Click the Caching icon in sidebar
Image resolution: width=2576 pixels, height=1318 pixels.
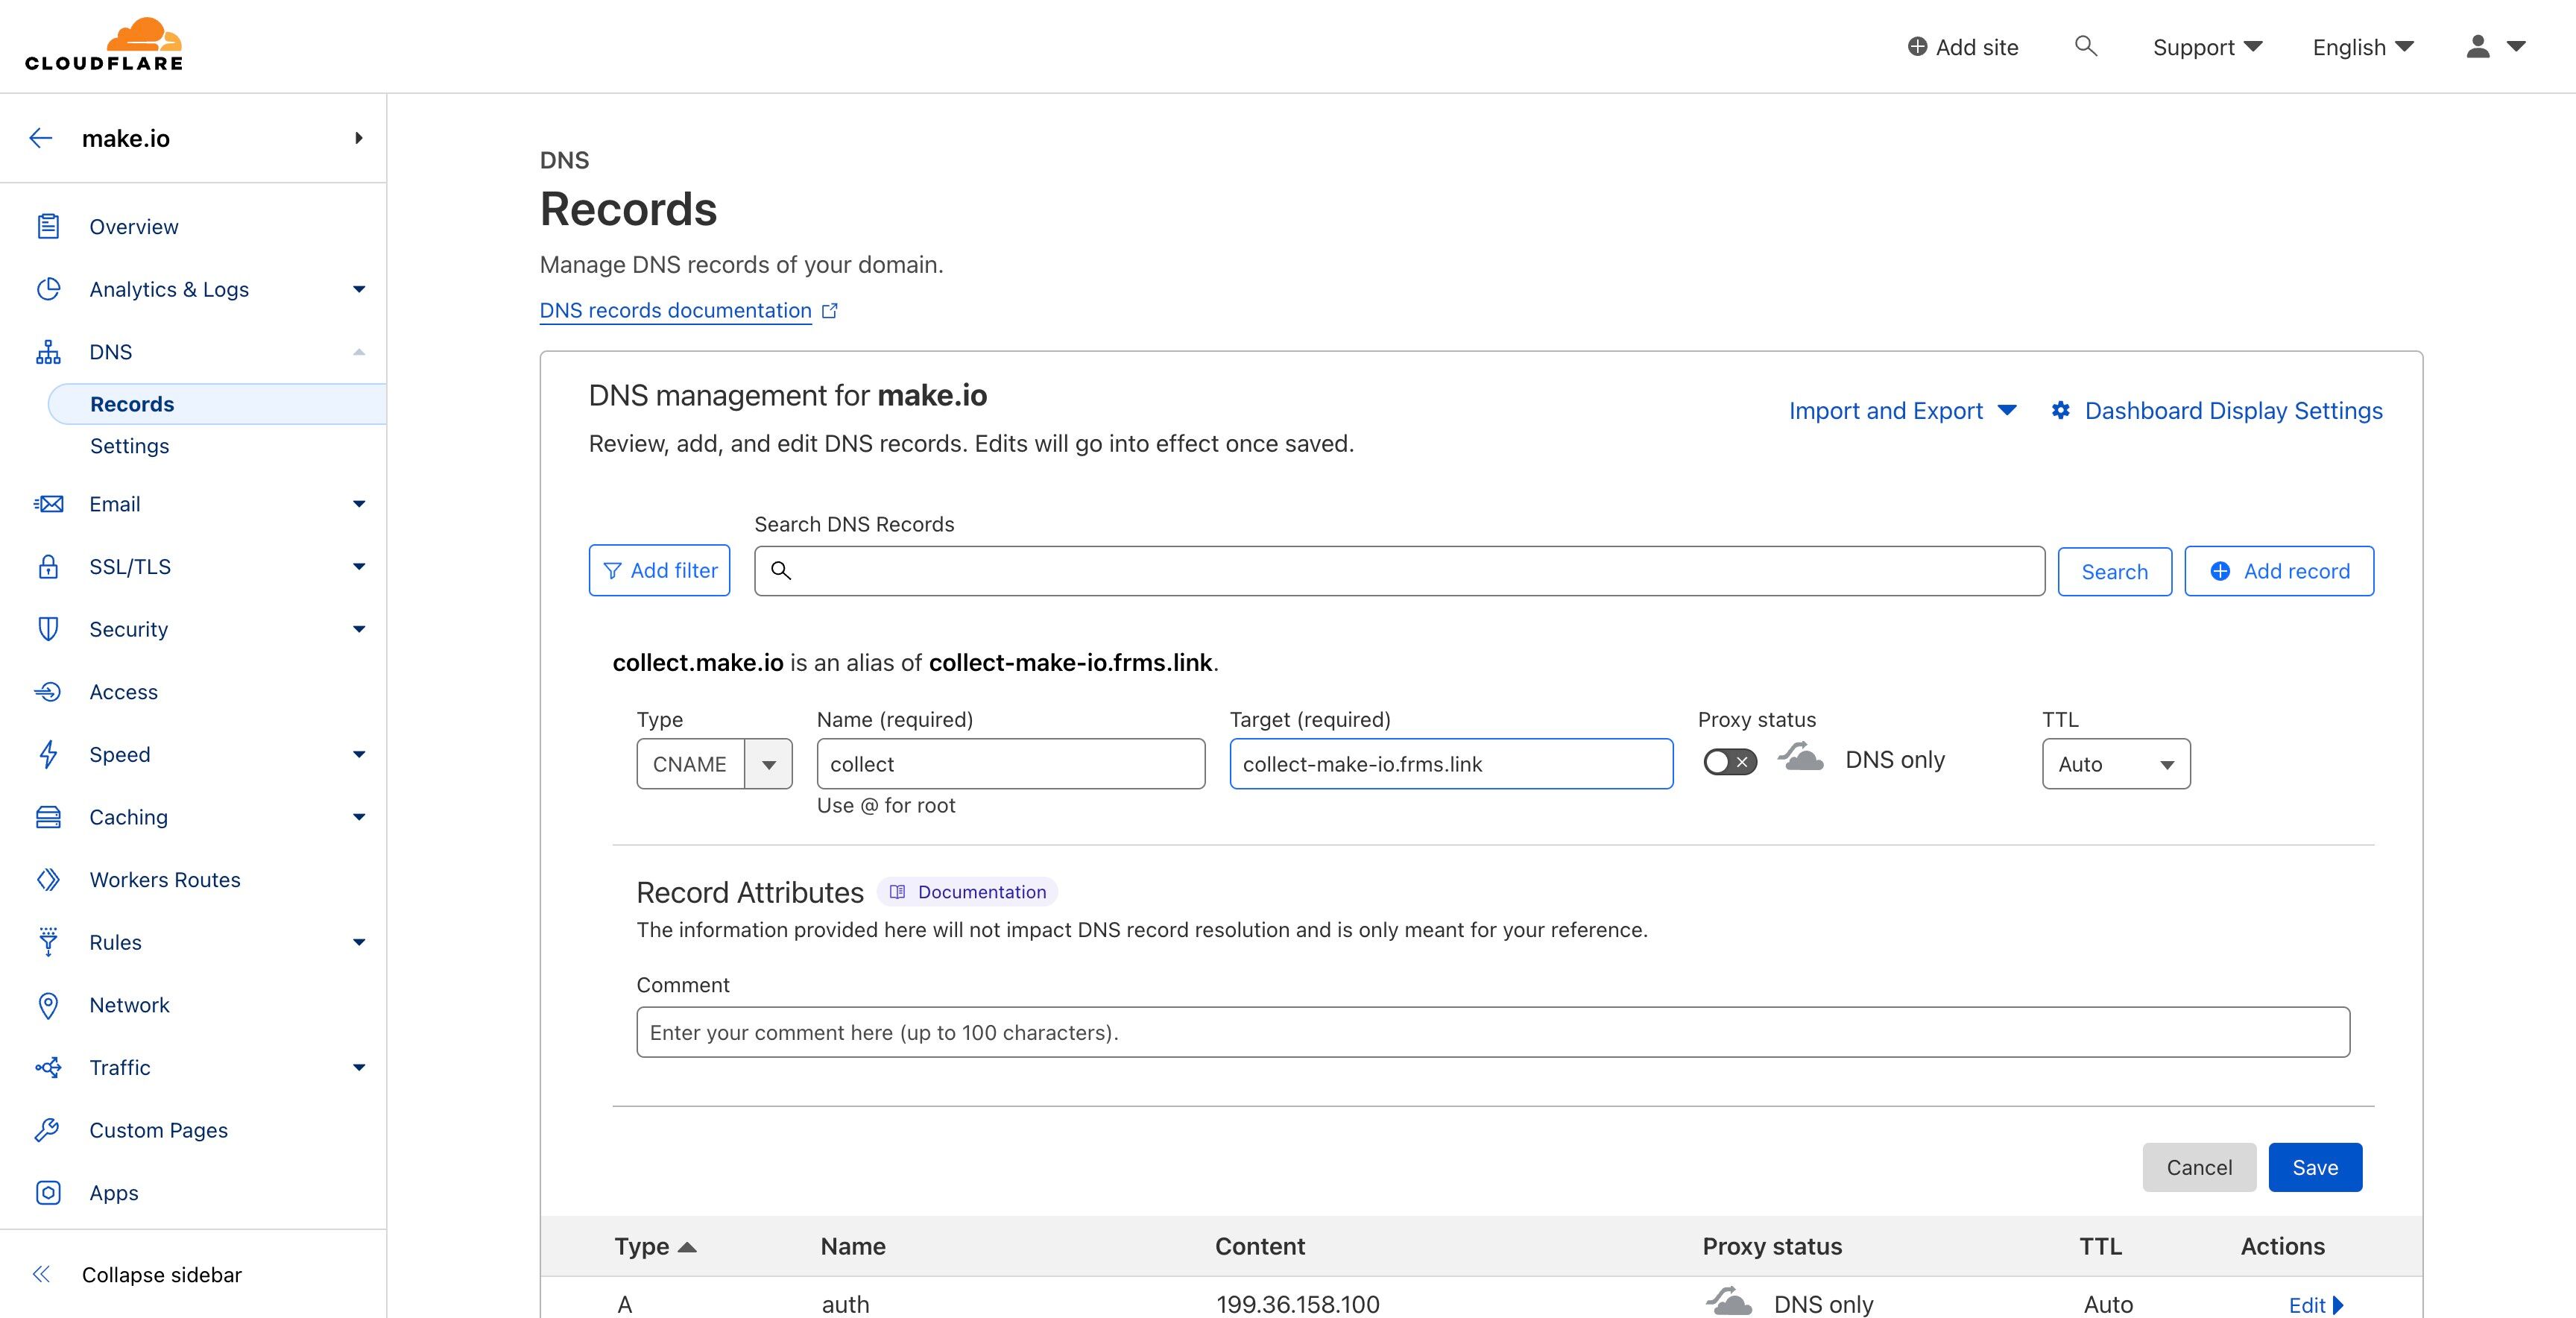coord(48,817)
